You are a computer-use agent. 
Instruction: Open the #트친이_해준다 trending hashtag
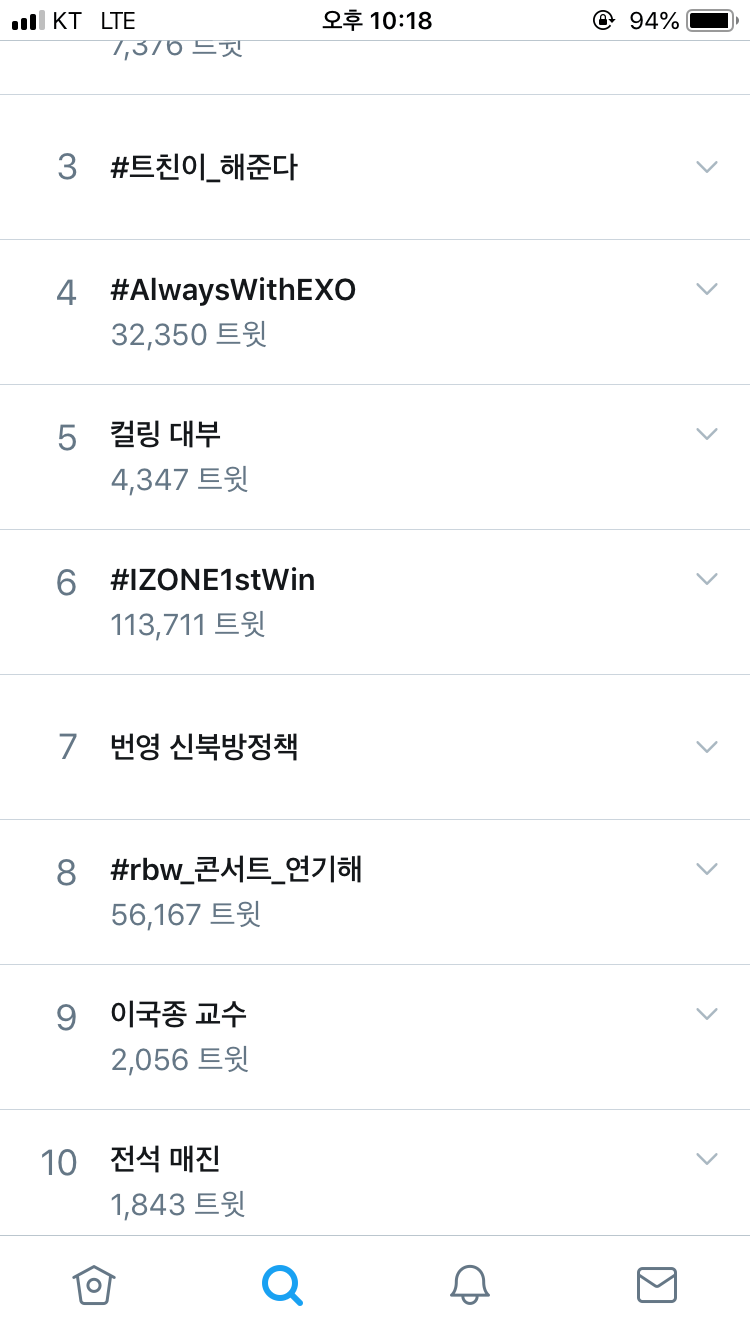(x=204, y=167)
